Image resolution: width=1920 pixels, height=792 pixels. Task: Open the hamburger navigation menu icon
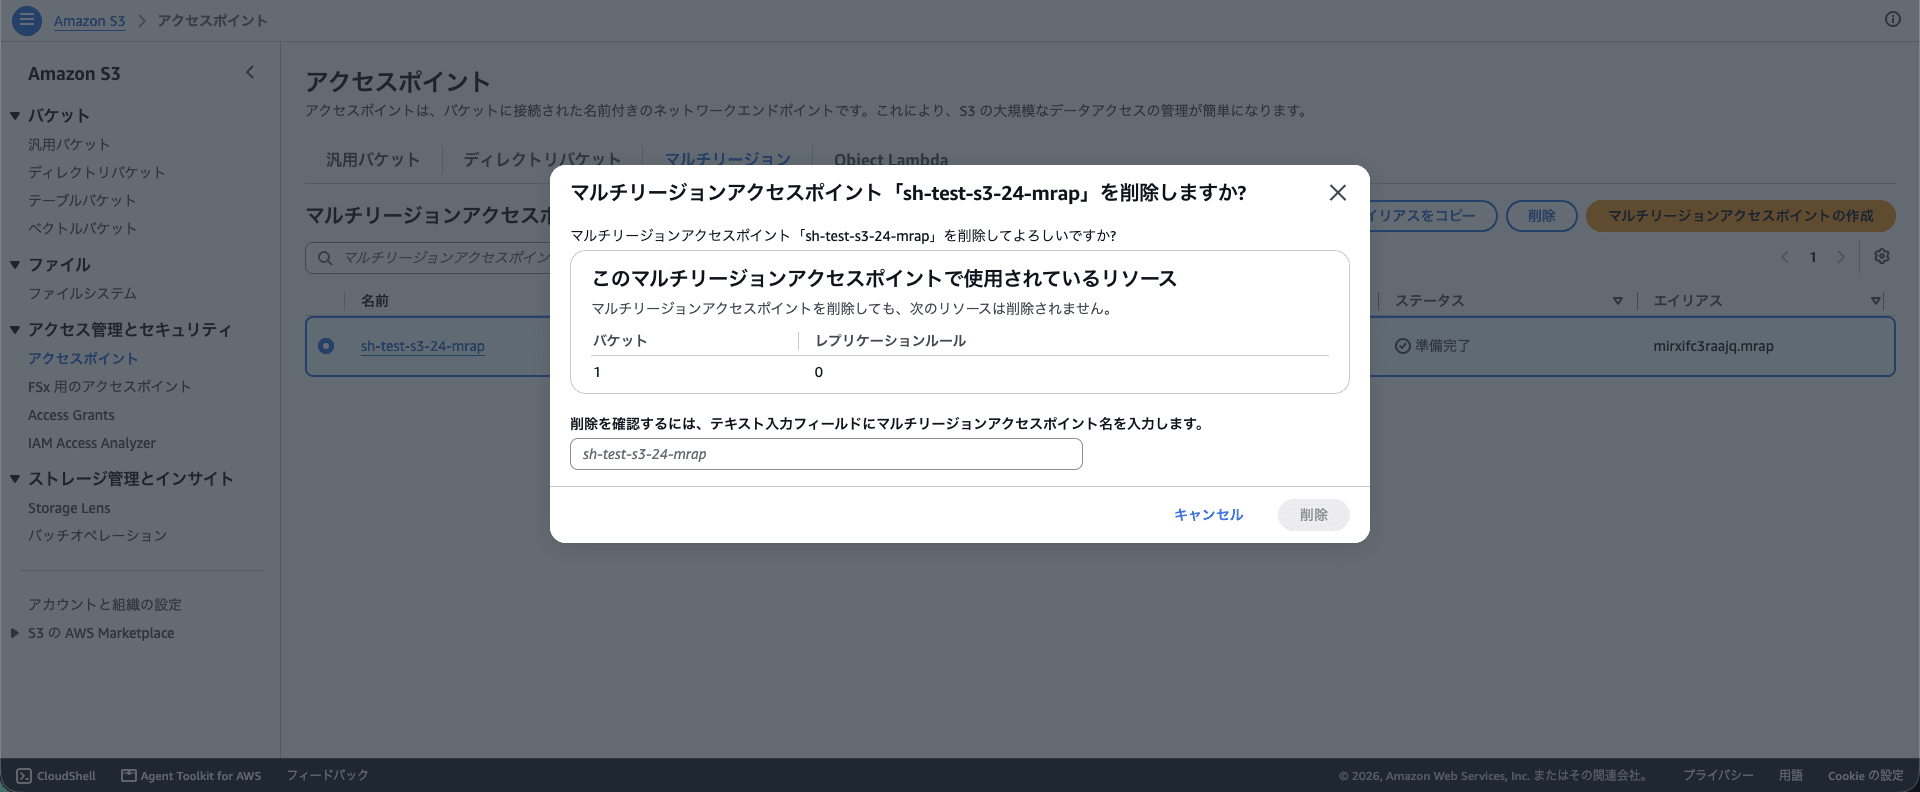(x=27, y=20)
